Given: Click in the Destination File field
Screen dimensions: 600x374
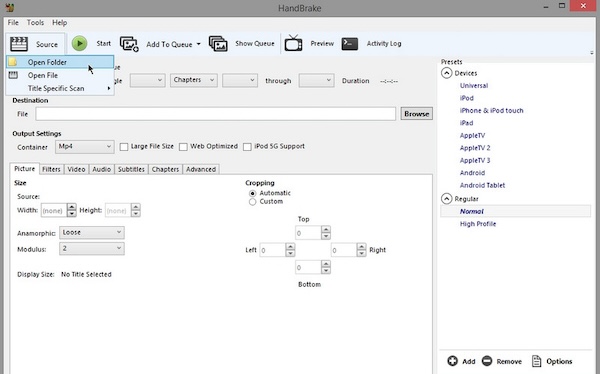Looking at the screenshot, I should [215, 114].
